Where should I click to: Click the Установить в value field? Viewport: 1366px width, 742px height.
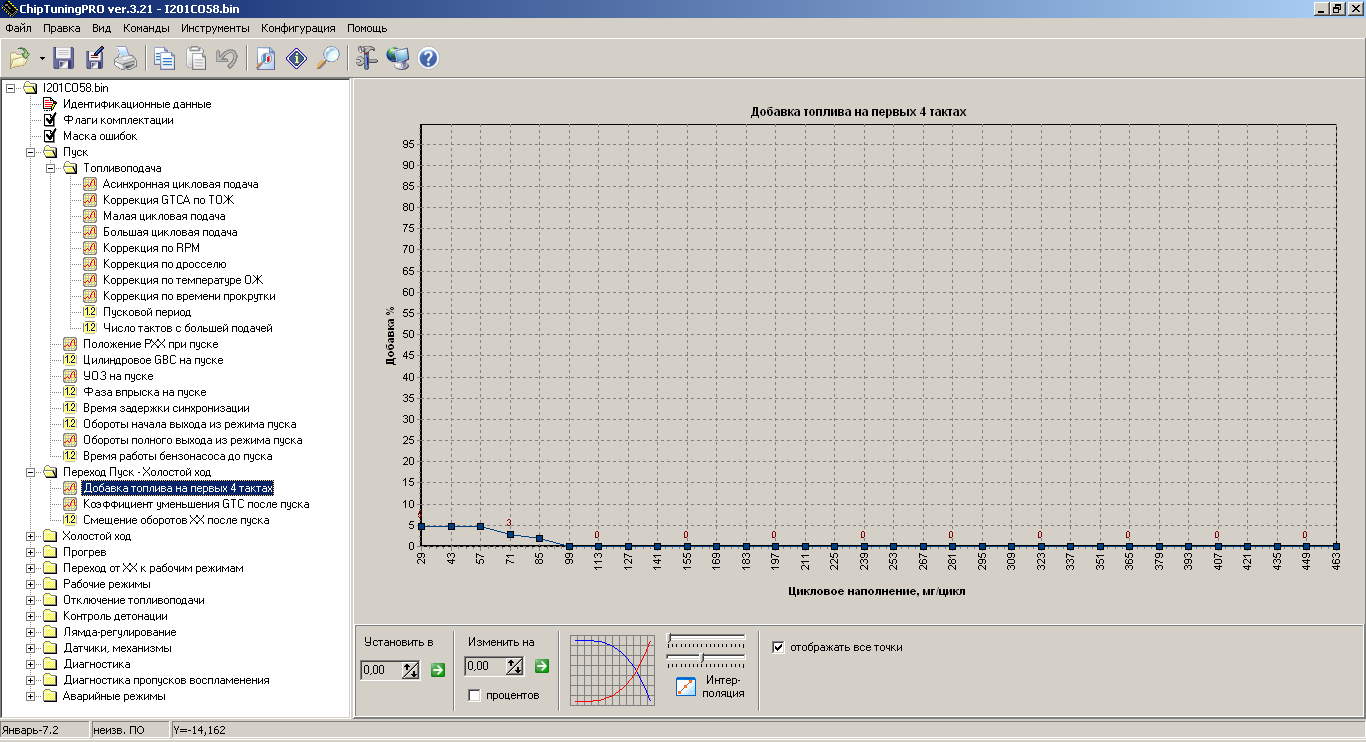coord(382,670)
